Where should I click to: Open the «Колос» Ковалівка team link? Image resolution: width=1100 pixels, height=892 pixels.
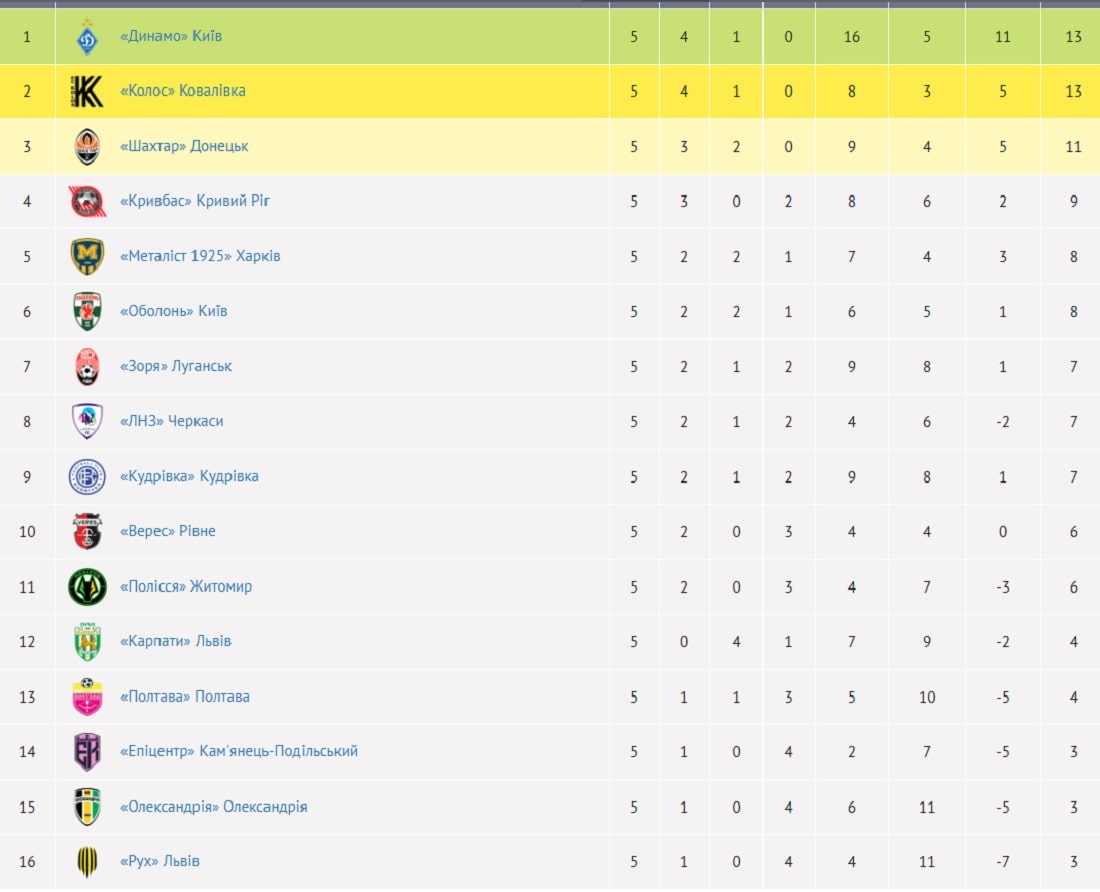point(182,90)
